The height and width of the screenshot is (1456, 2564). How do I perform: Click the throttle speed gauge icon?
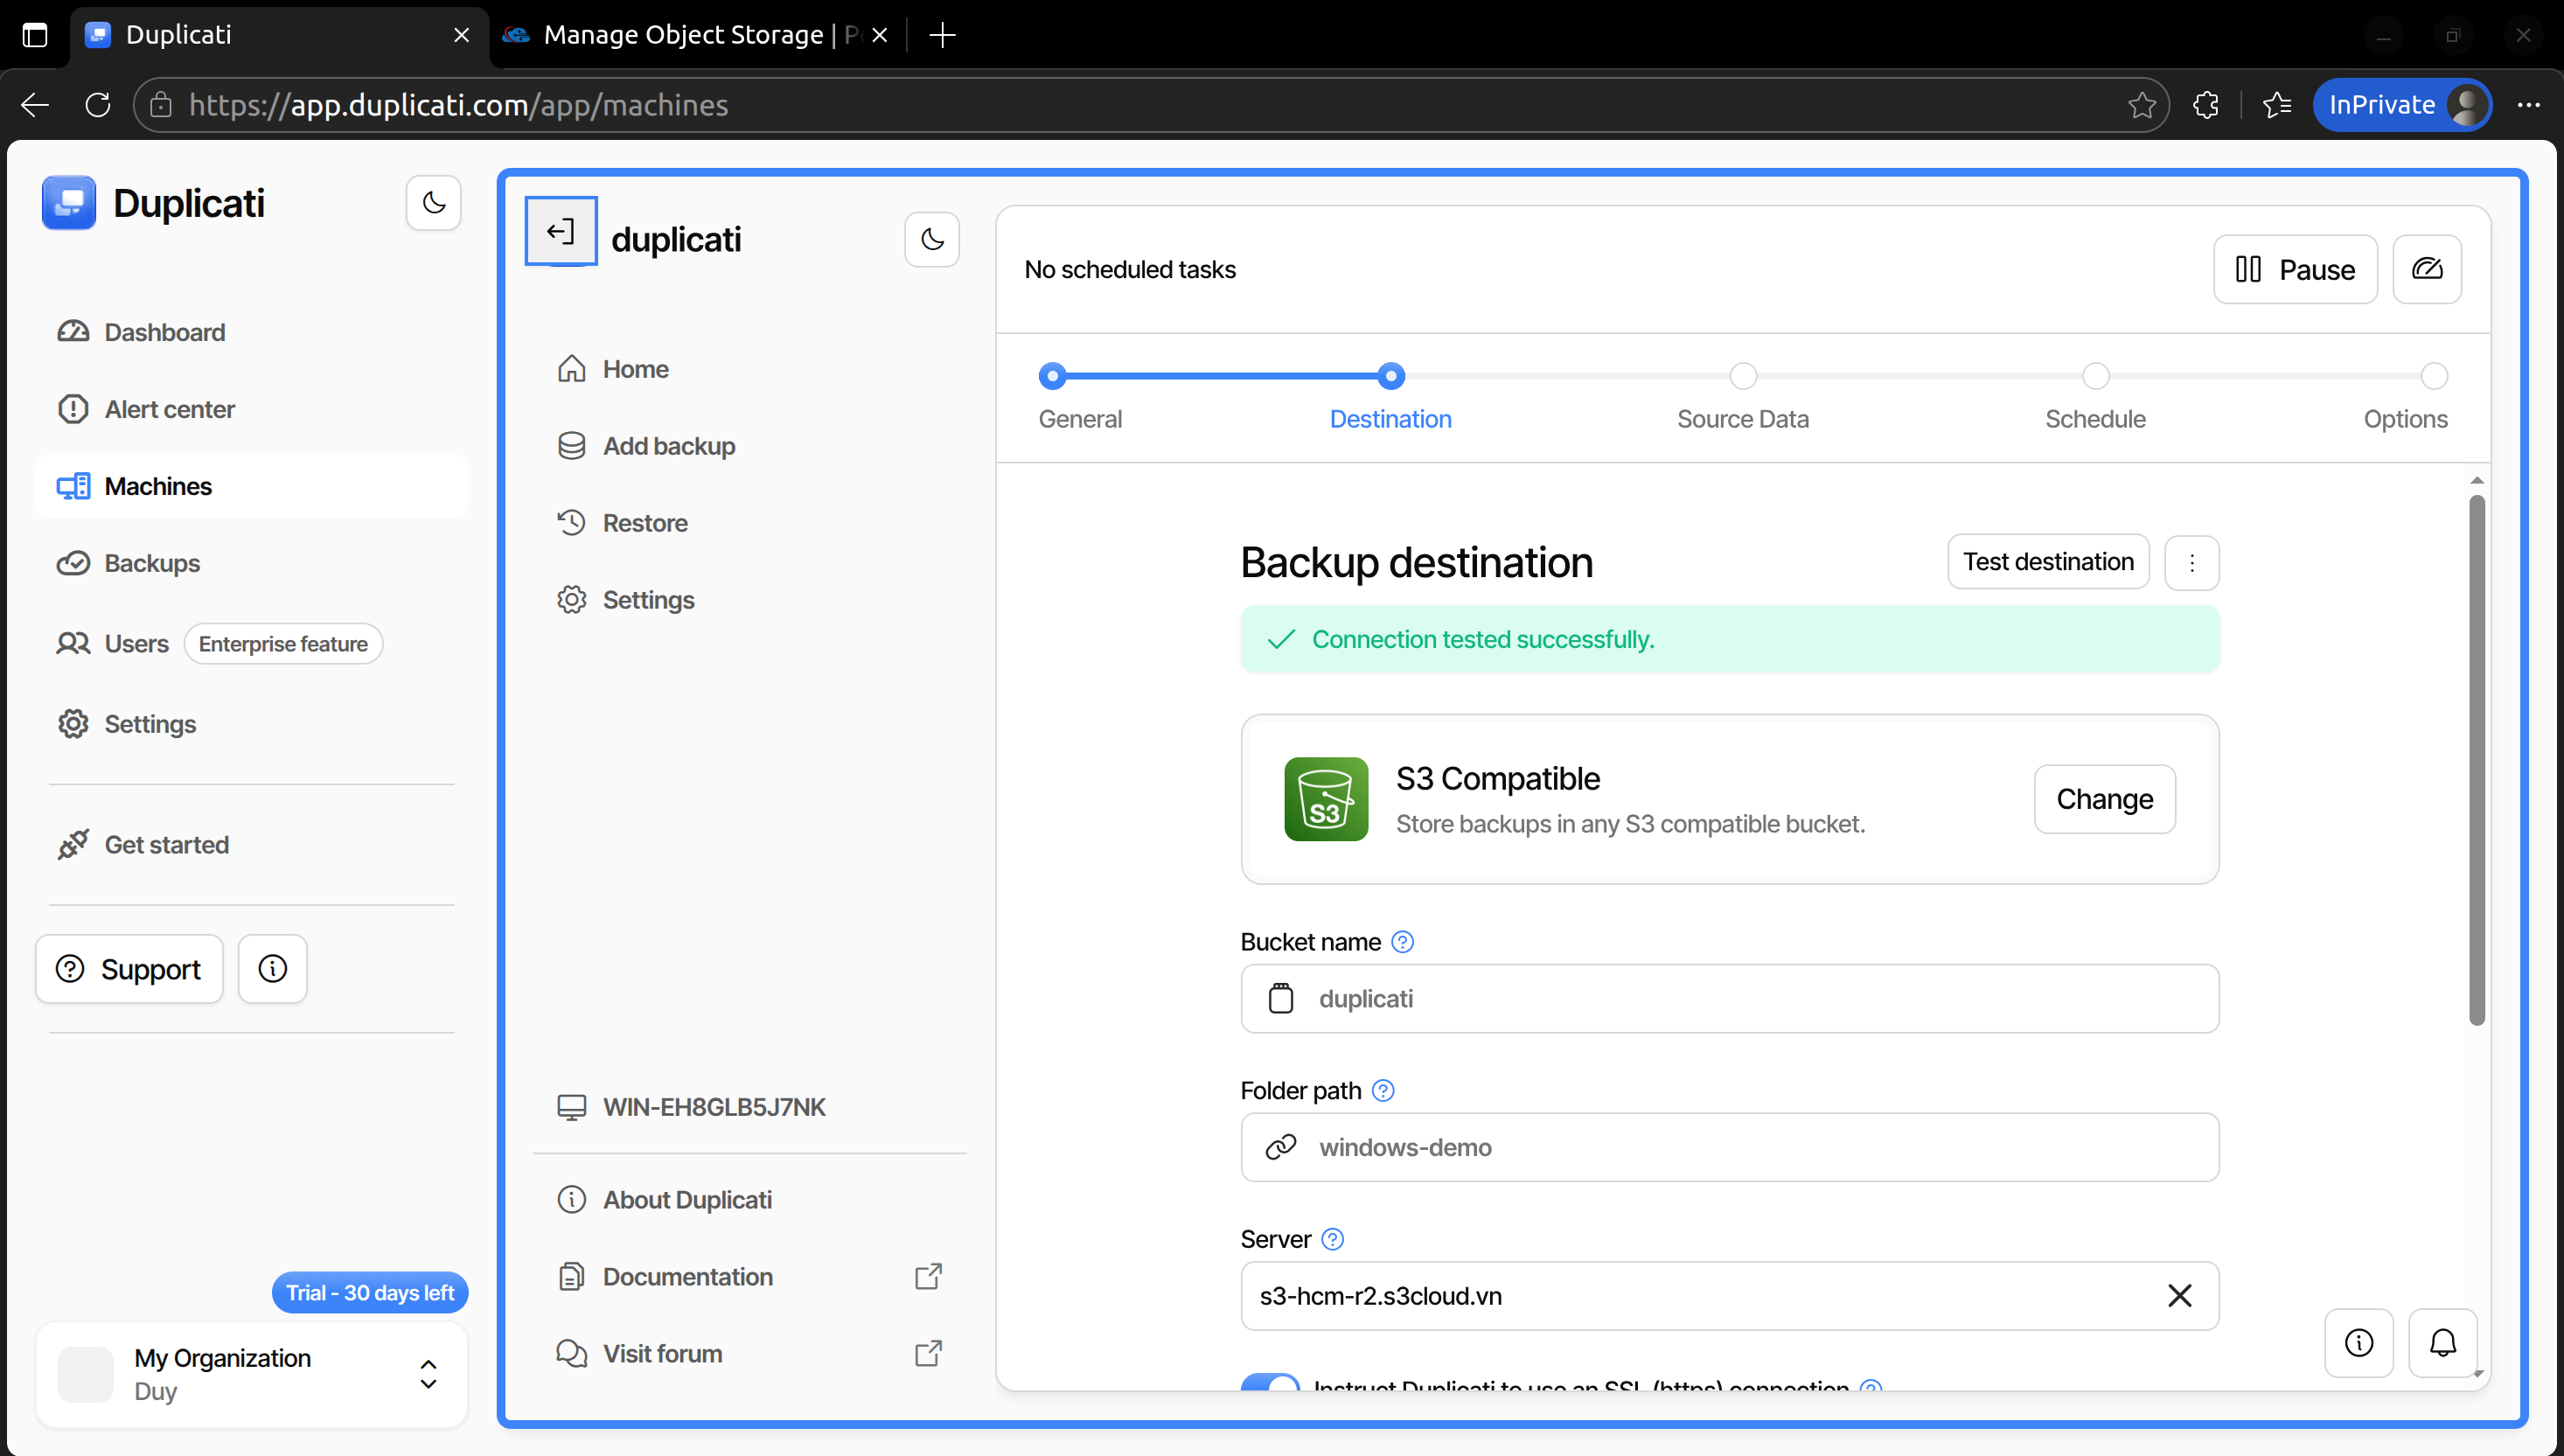(2427, 269)
